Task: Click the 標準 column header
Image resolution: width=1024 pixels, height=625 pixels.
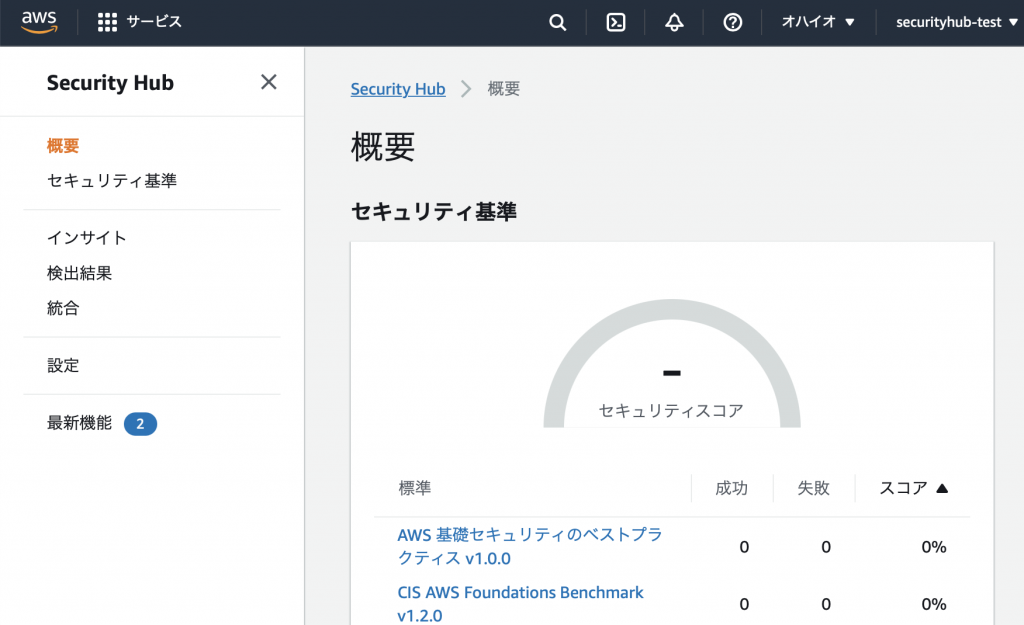Action: 415,488
